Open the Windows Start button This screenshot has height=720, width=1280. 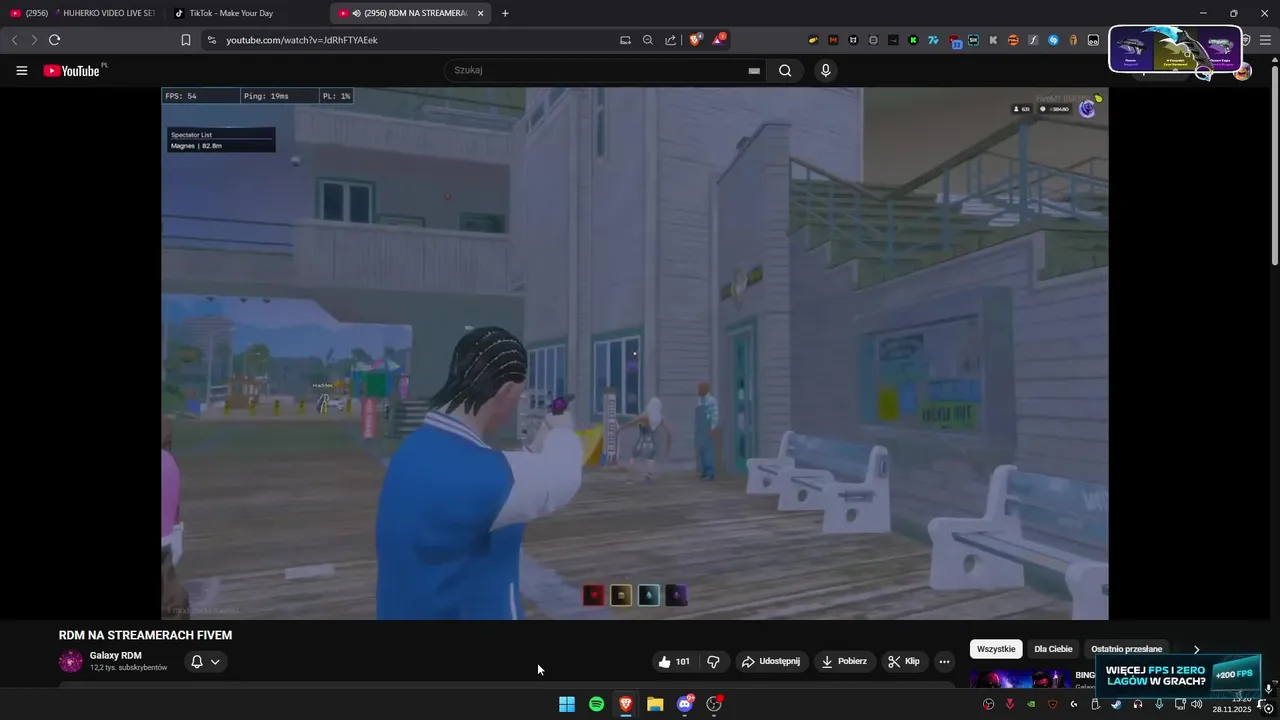tap(567, 704)
